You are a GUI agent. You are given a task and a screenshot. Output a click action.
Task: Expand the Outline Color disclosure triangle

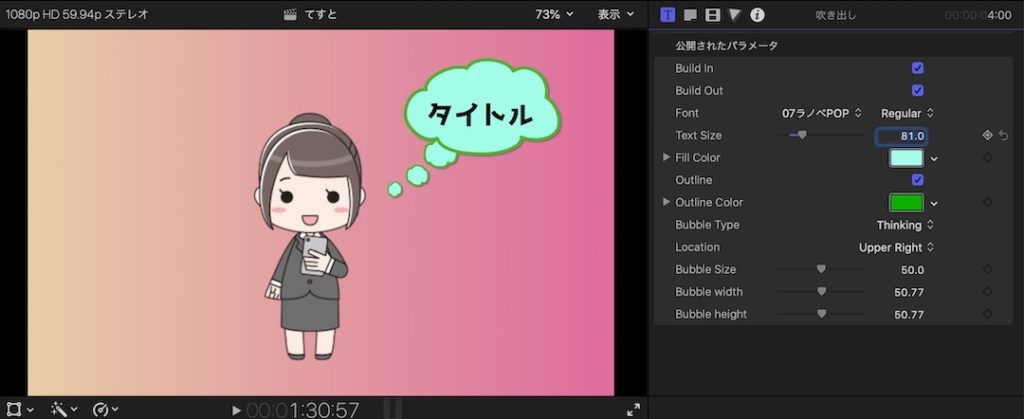point(666,202)
